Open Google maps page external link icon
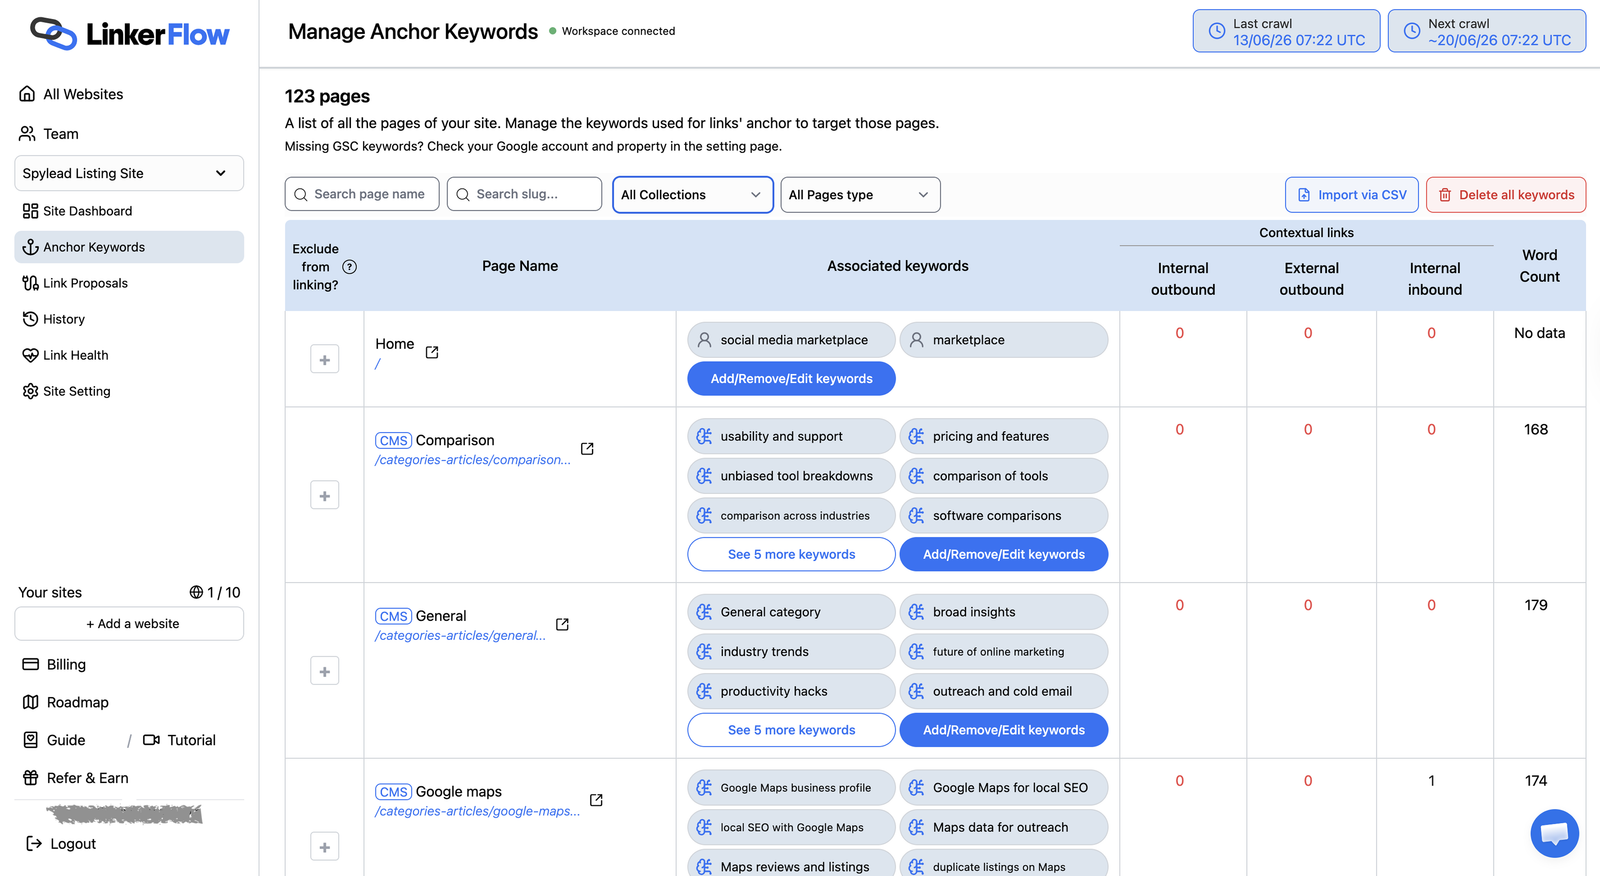This screenshot has height=876, width=1600. click(x=596, y=800)
